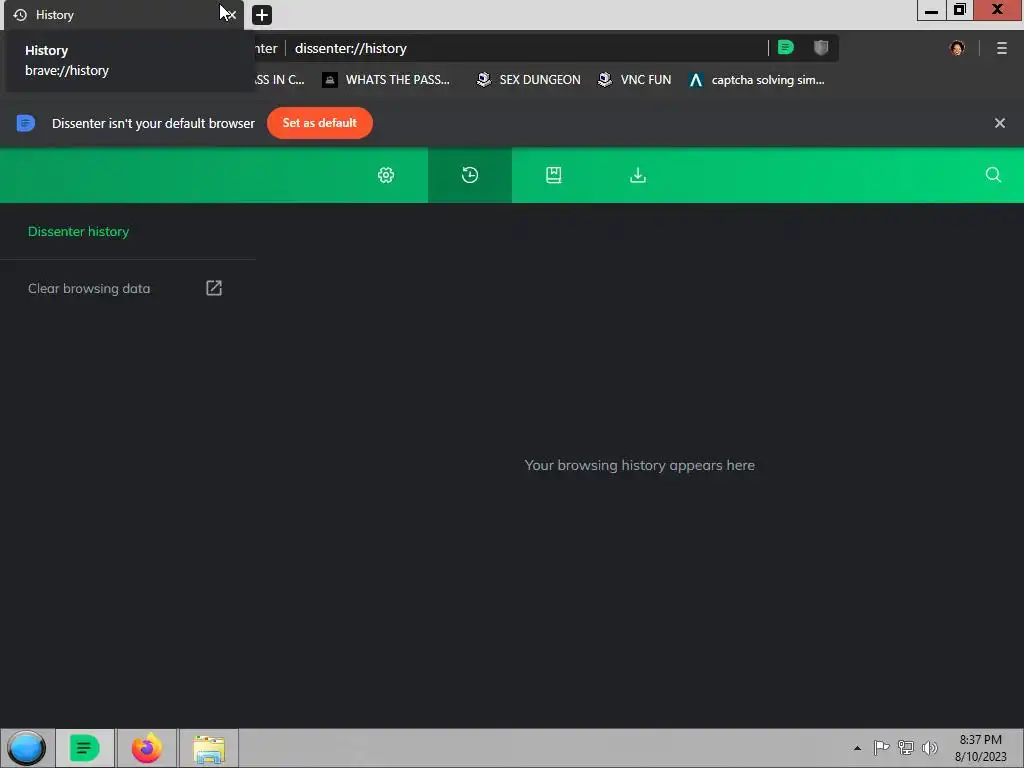Dismiss the default browser notification bar

click(x=999, y=123)
